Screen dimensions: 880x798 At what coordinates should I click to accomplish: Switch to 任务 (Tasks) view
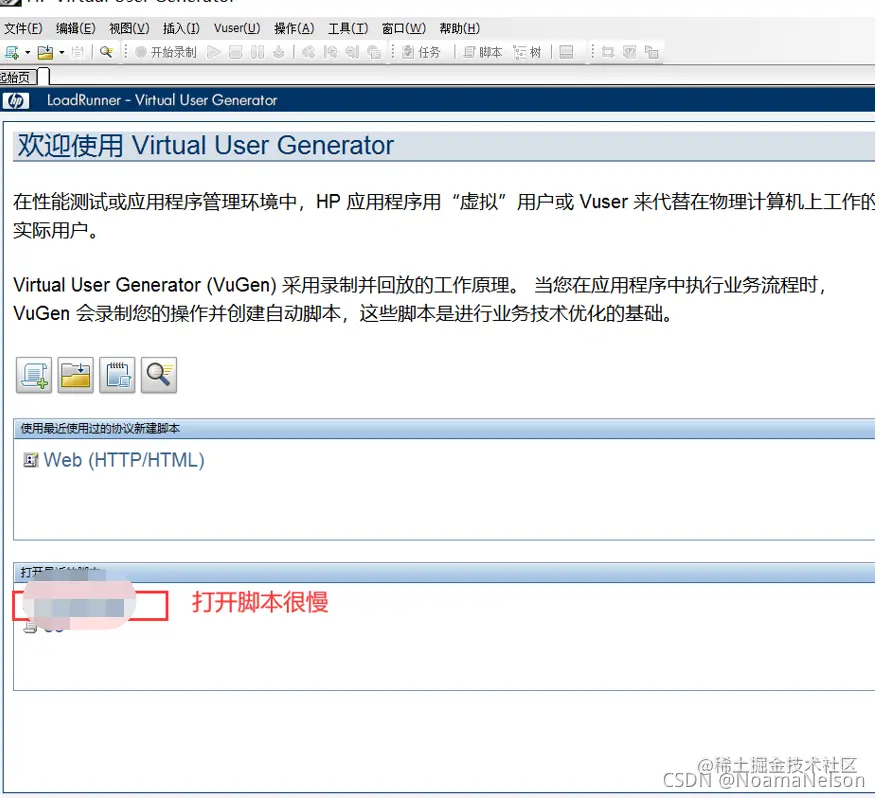(421, 53)
